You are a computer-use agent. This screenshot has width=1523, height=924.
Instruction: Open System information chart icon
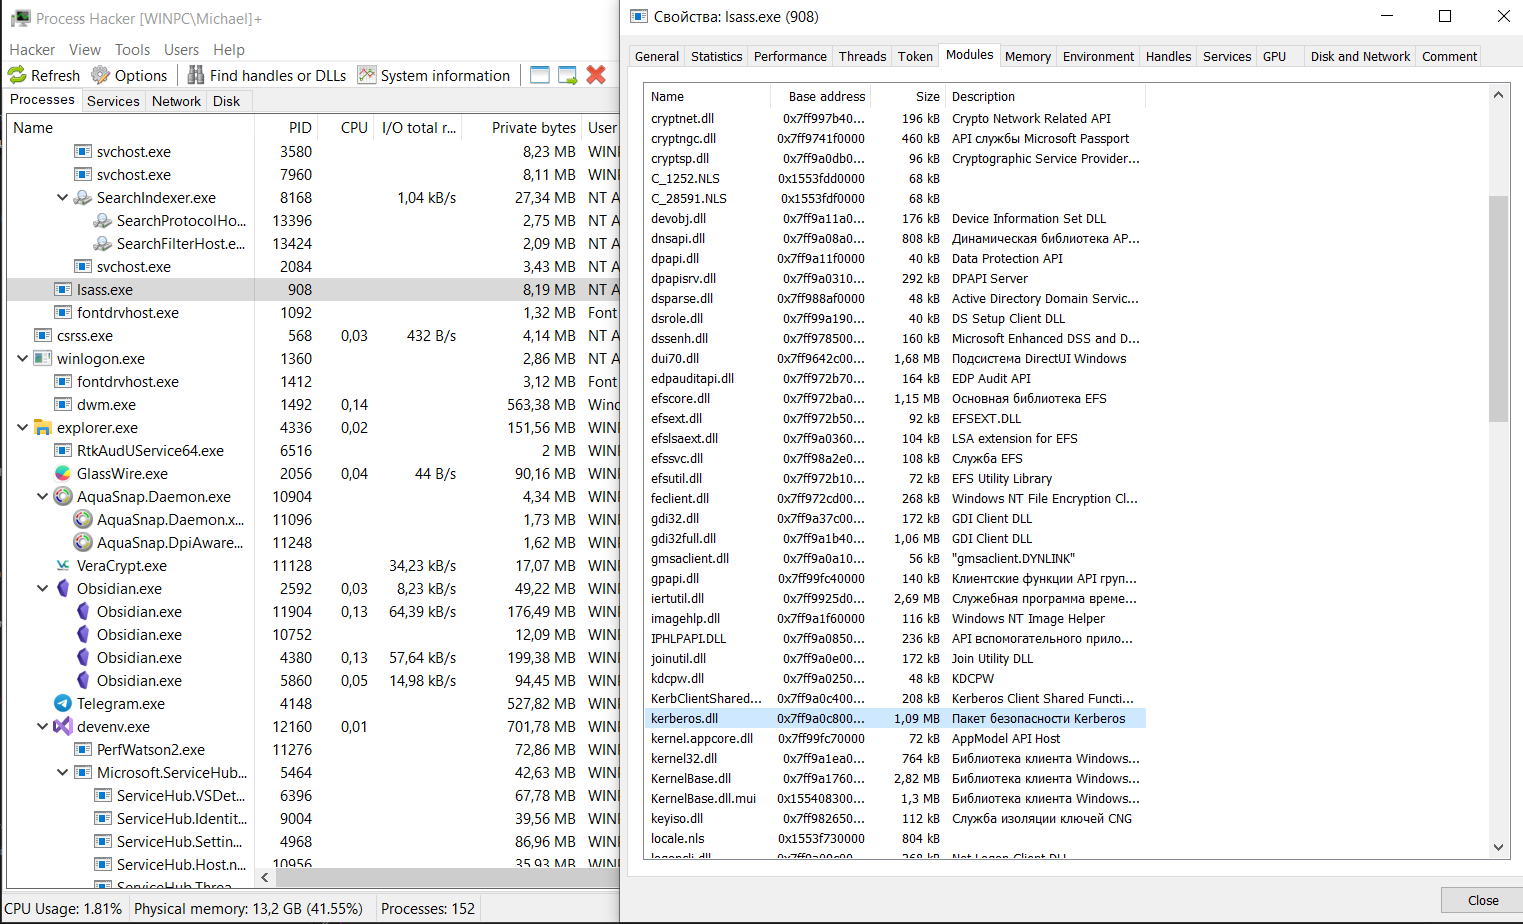tap(367, 75)
